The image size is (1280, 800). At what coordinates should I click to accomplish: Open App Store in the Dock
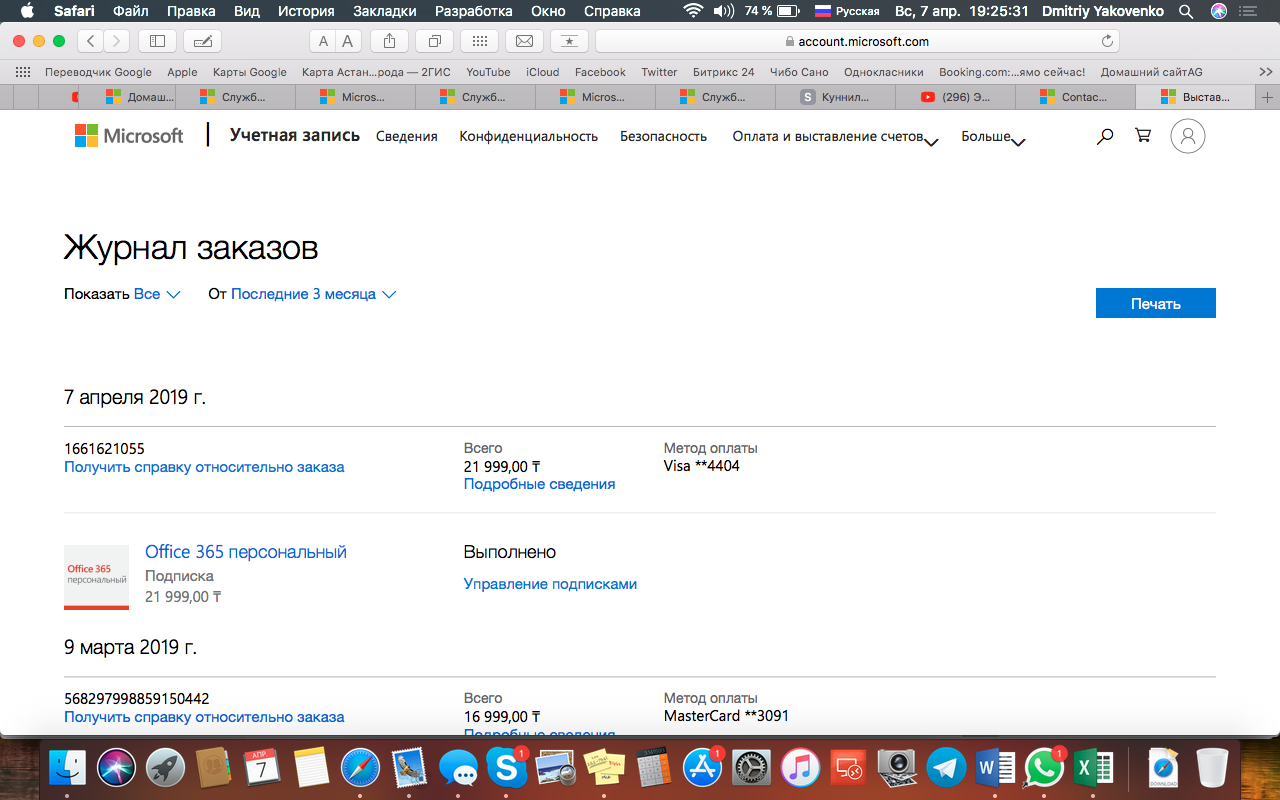(x=703, y=768)
